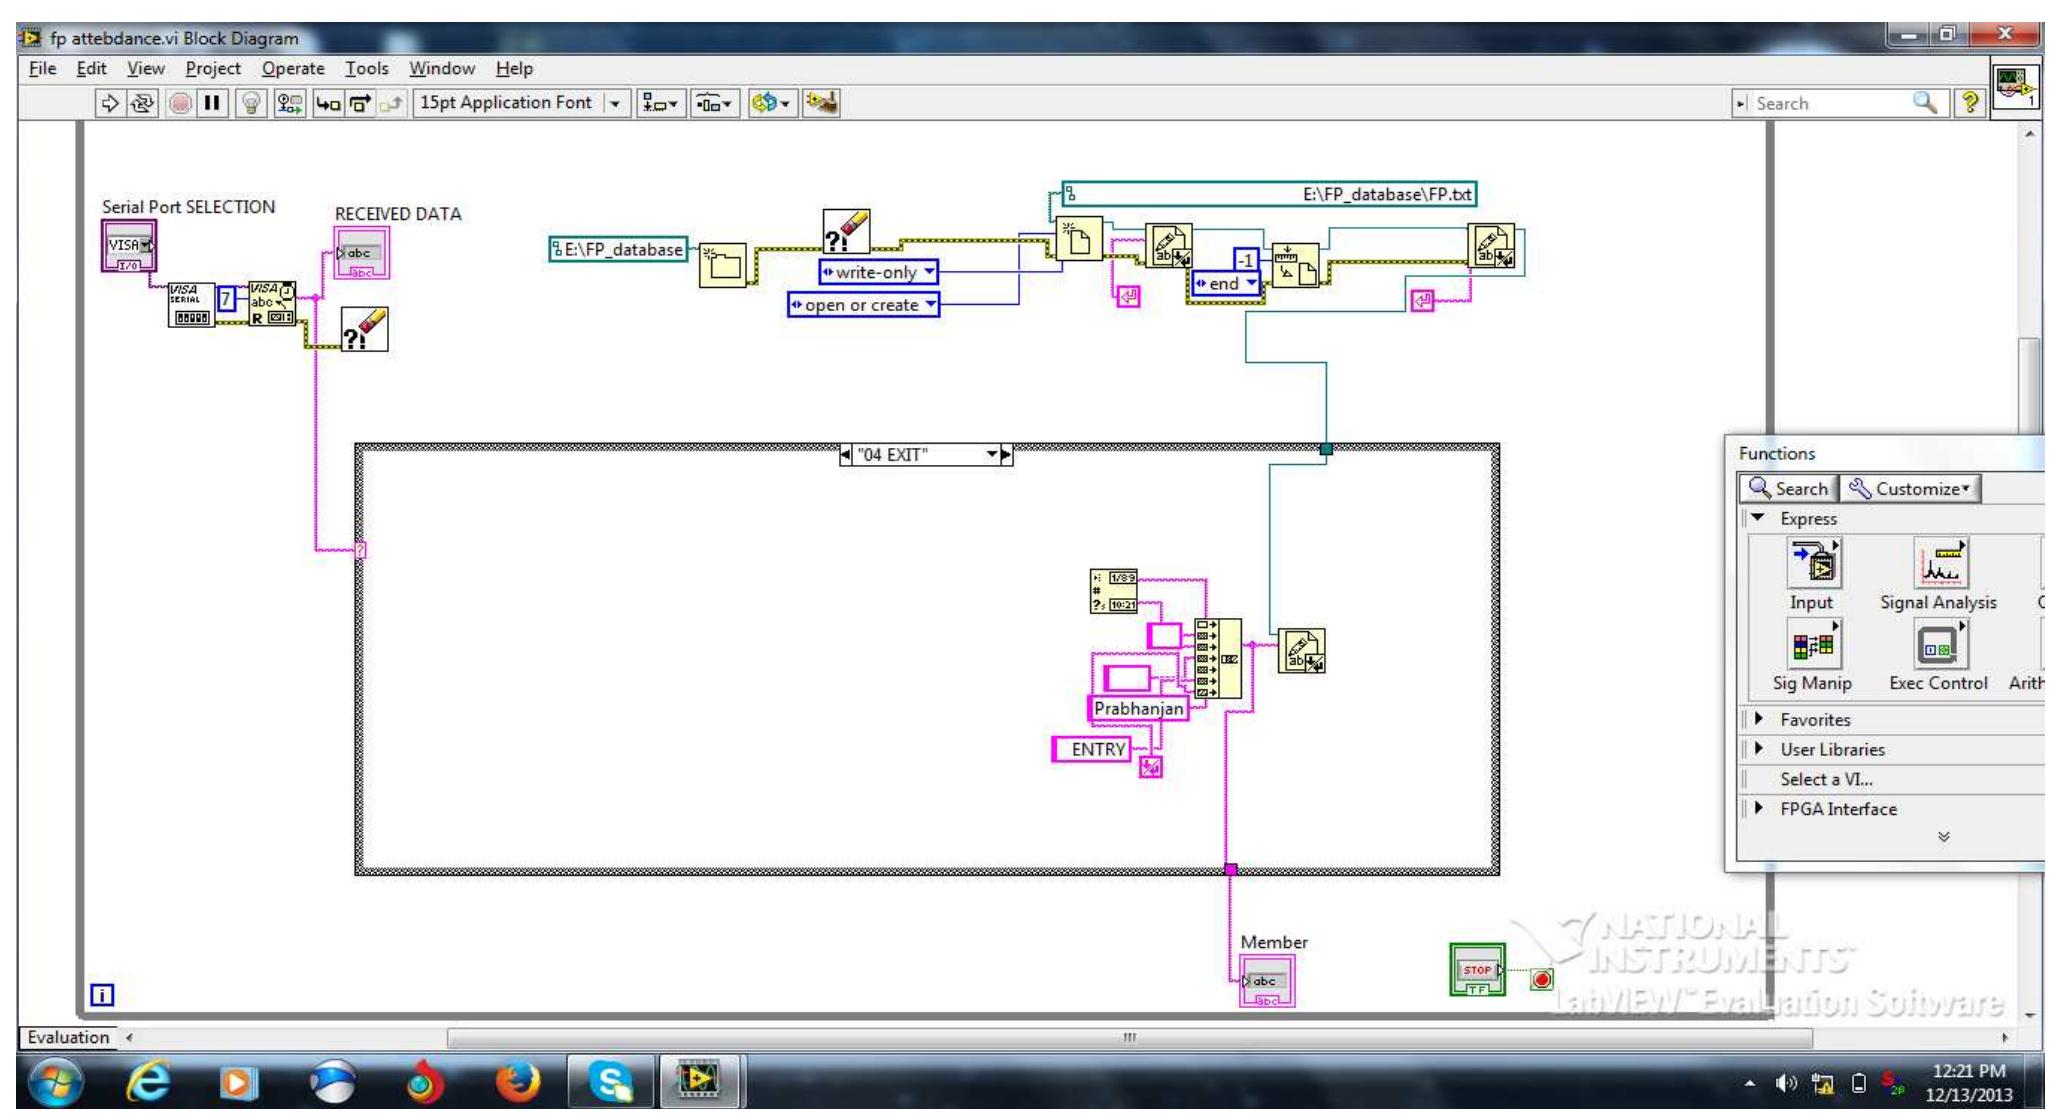Select the Clean Up Diagram toolbar icon
Image resolution: width=2065 pixels, height=1119 pixels.
(x=822, y=101)
